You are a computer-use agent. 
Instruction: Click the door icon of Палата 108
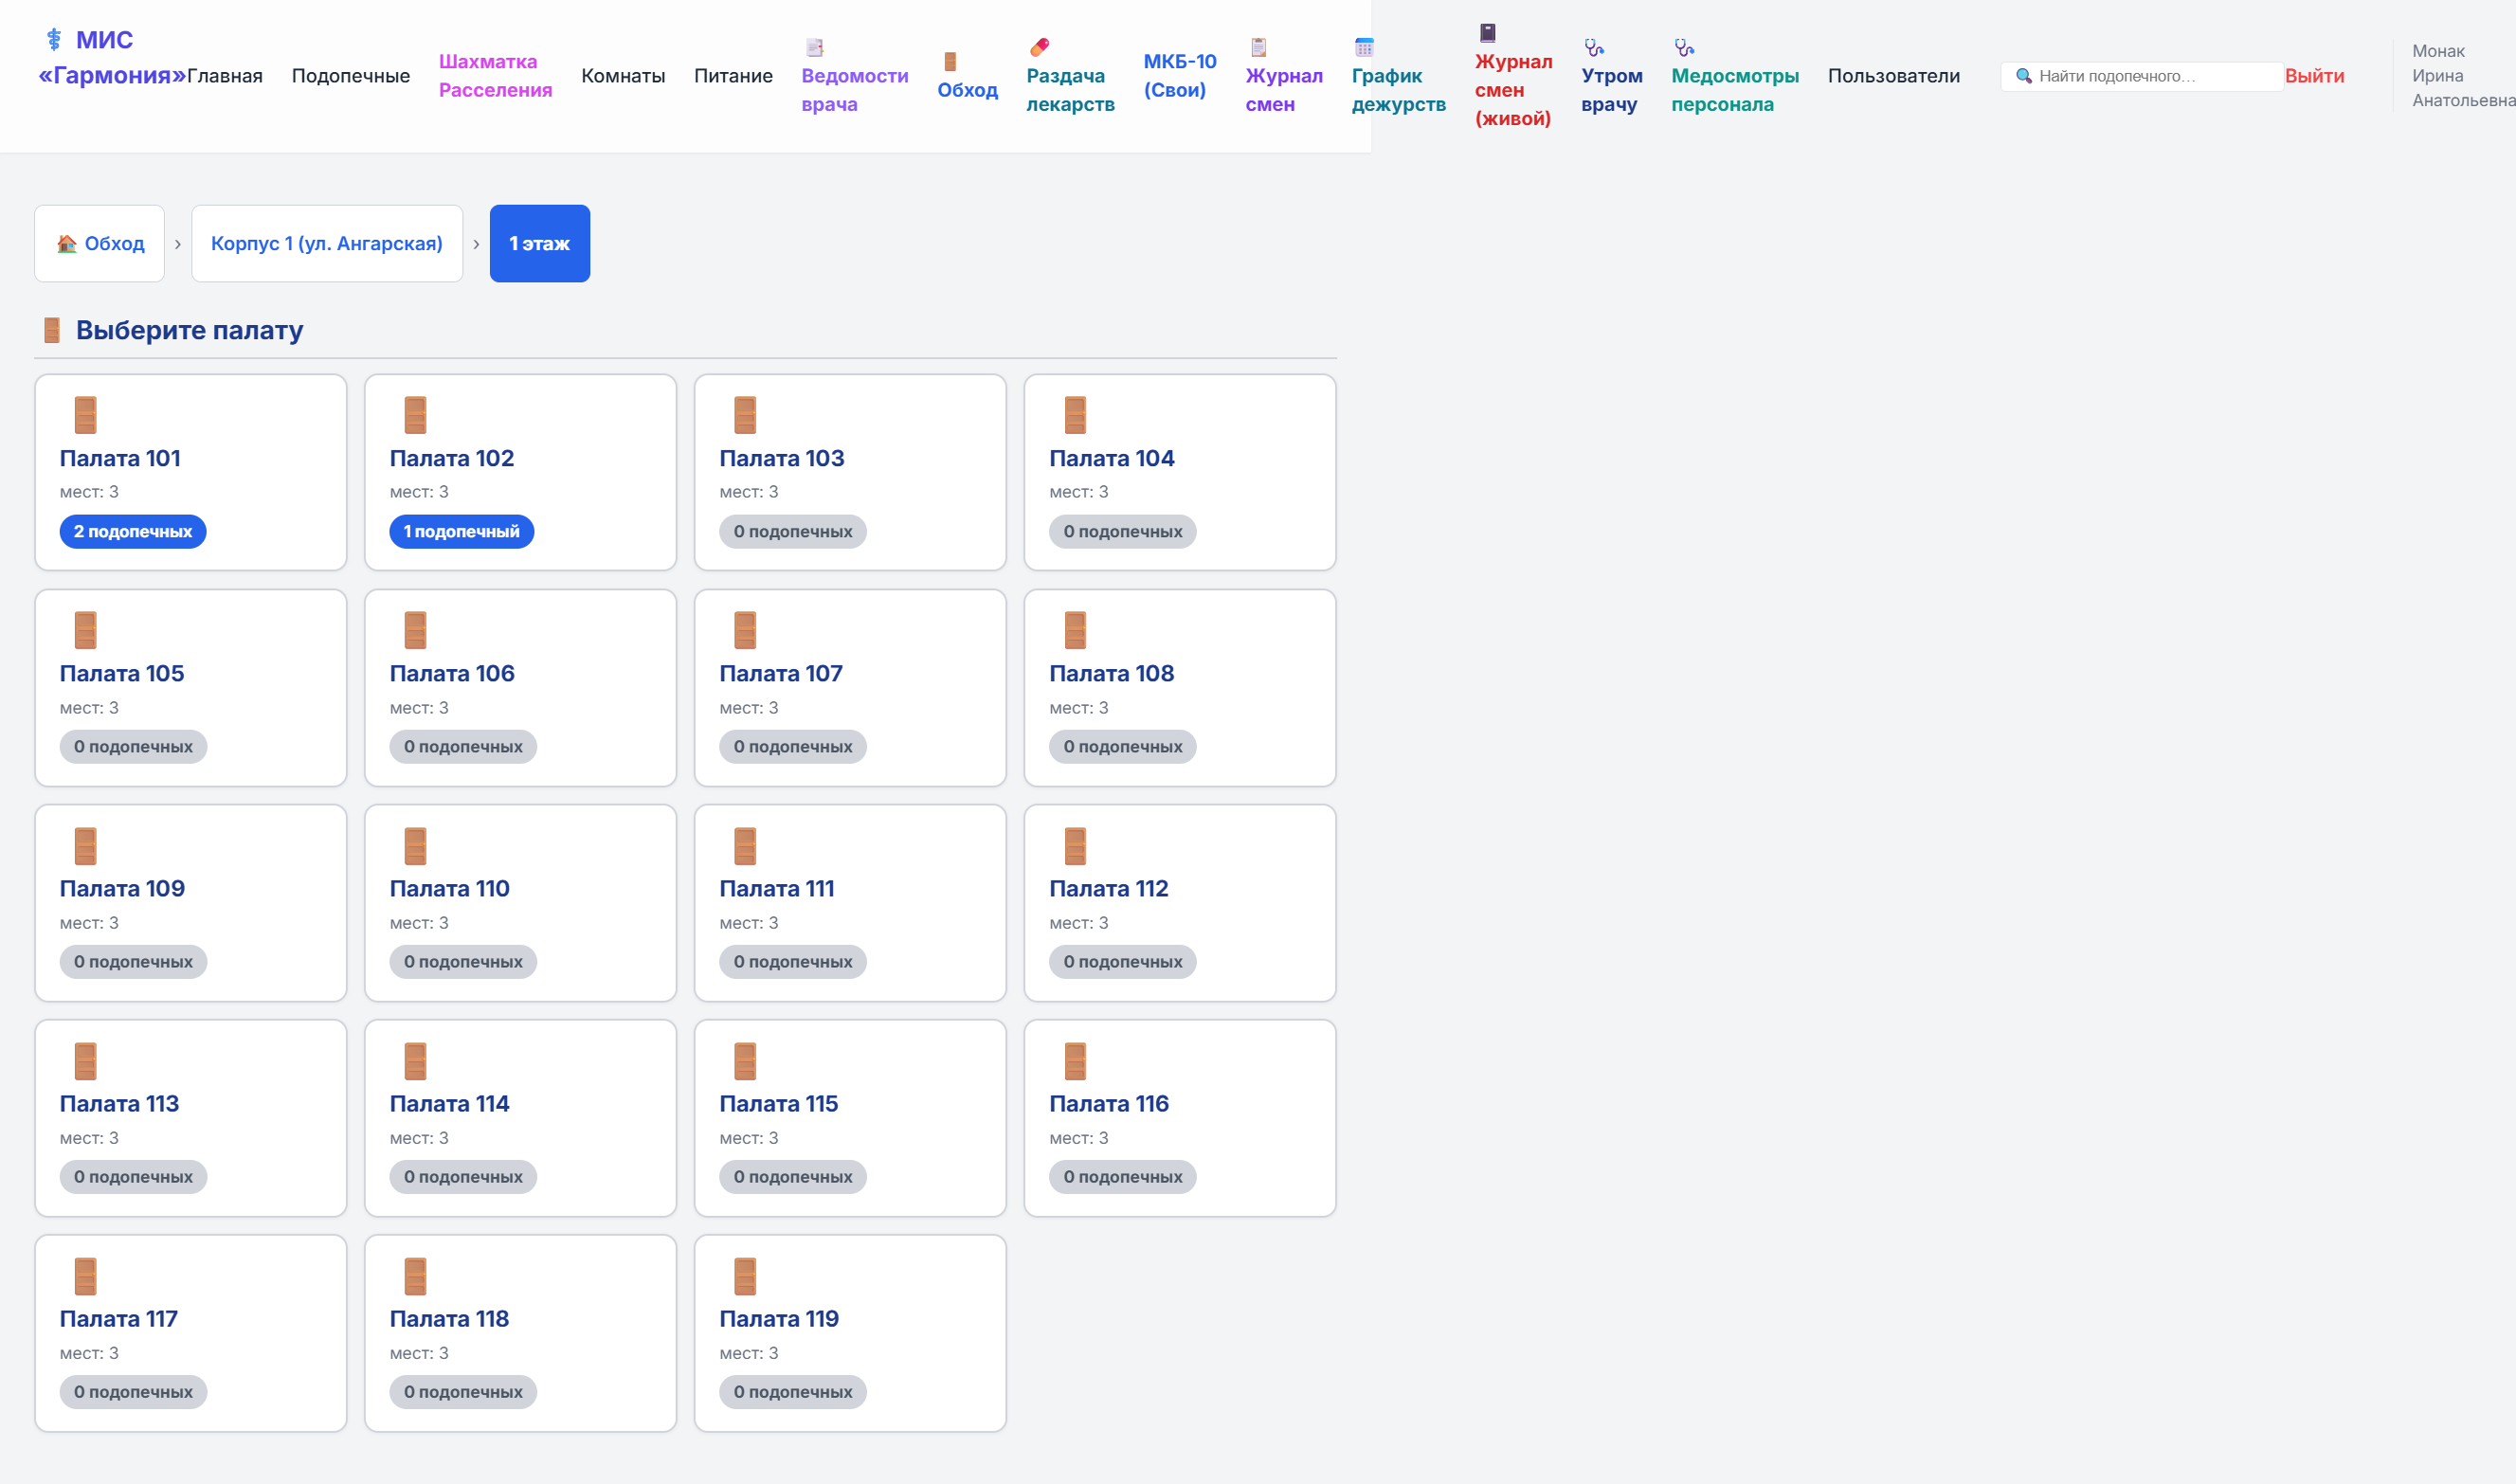1075,630
